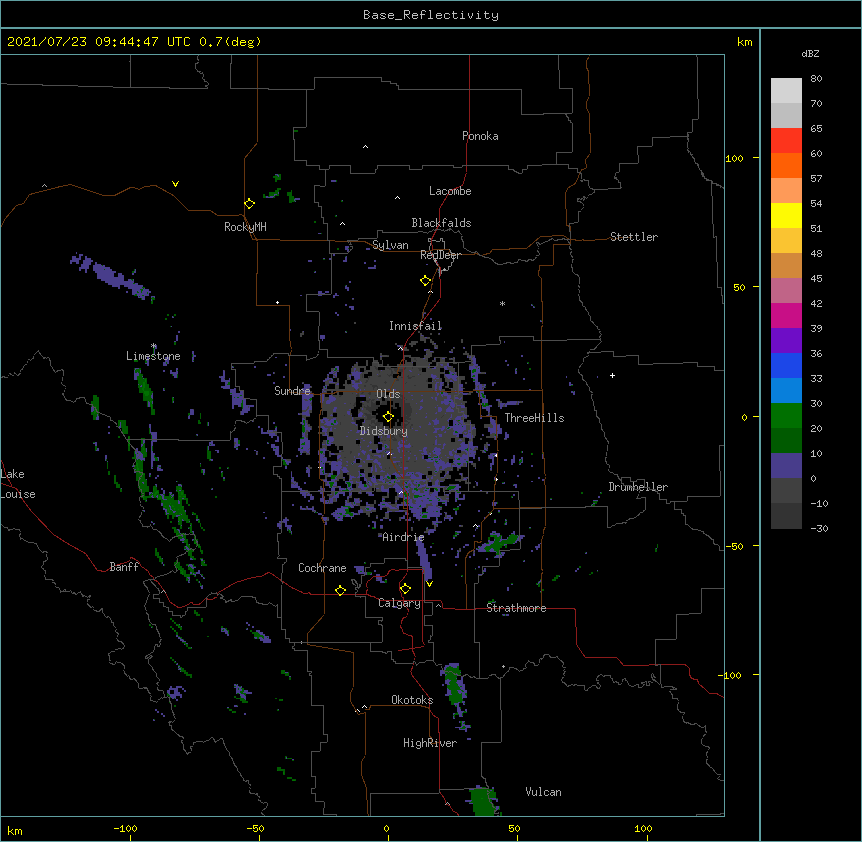Click the Lacombe city label
Screen dimensions: 862x842
(x=450, y=191)
